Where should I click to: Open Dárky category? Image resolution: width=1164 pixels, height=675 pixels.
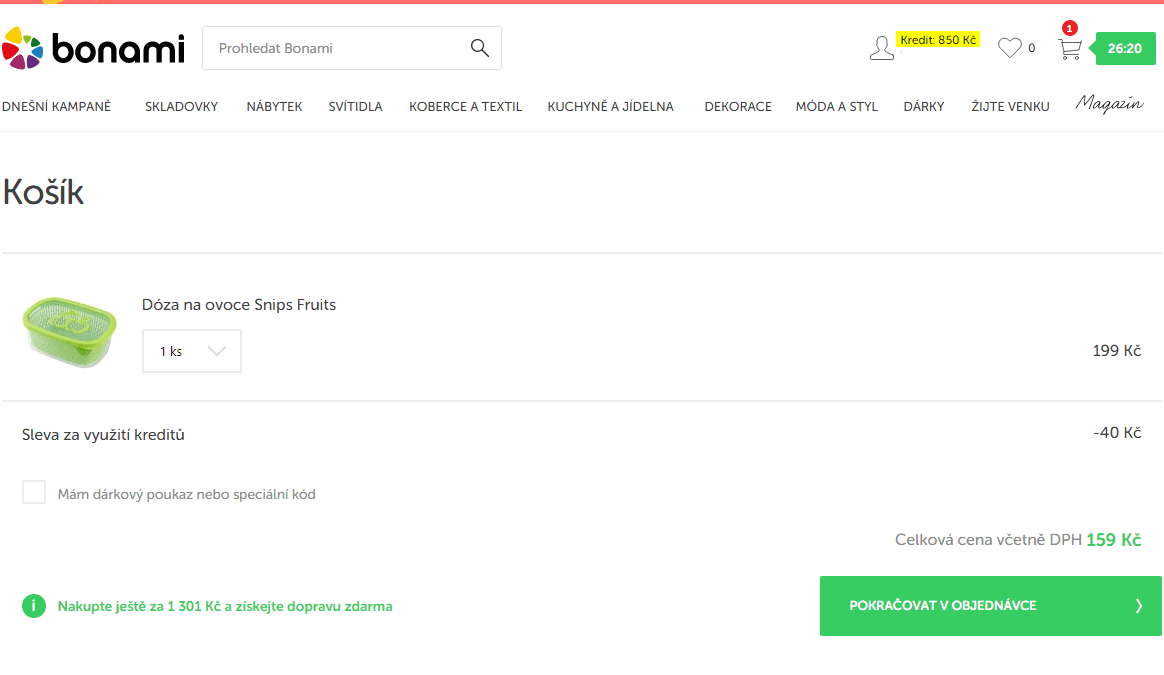click(923, 106)
